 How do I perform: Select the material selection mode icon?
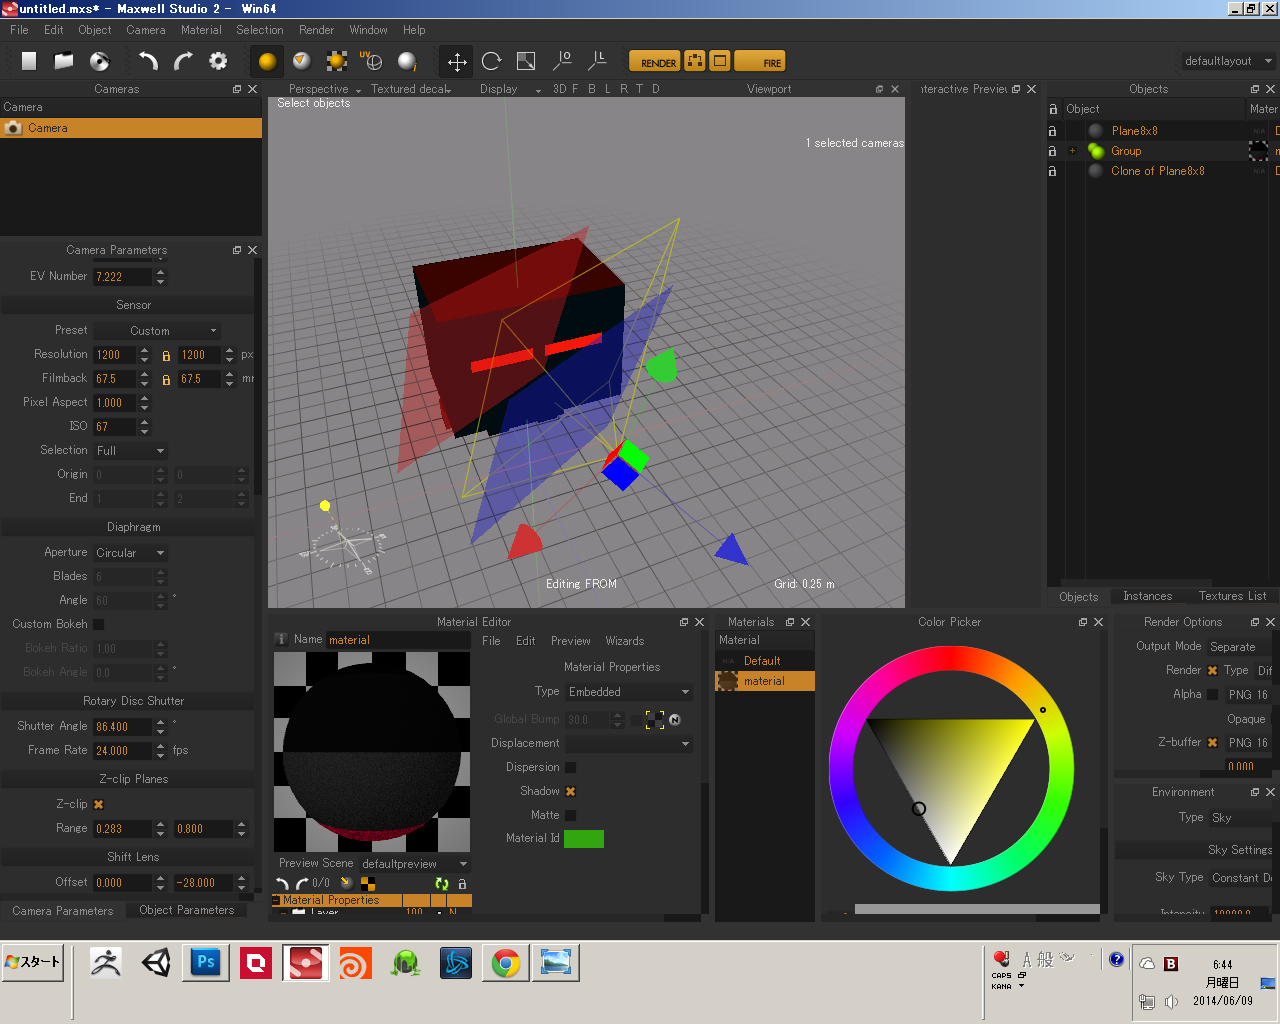(337, 61)
